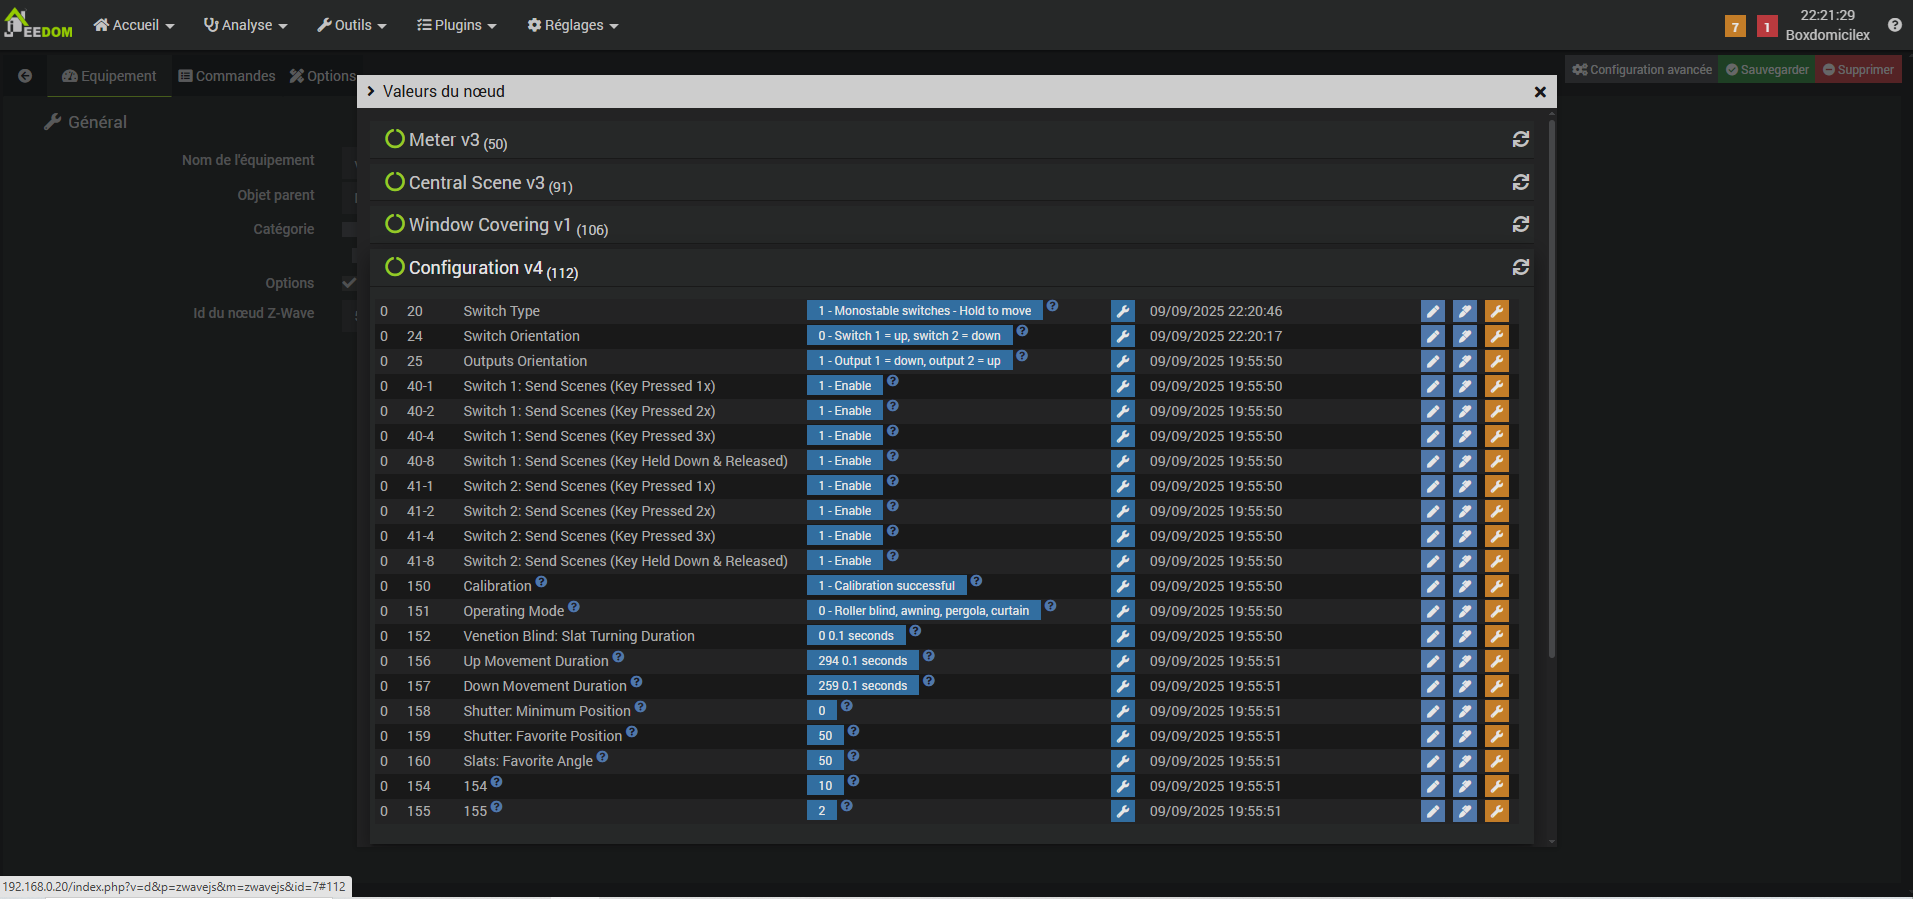Click the help question mark in top bar
The width and height of the screenshot is (1913, 899).
(1894, 25)
